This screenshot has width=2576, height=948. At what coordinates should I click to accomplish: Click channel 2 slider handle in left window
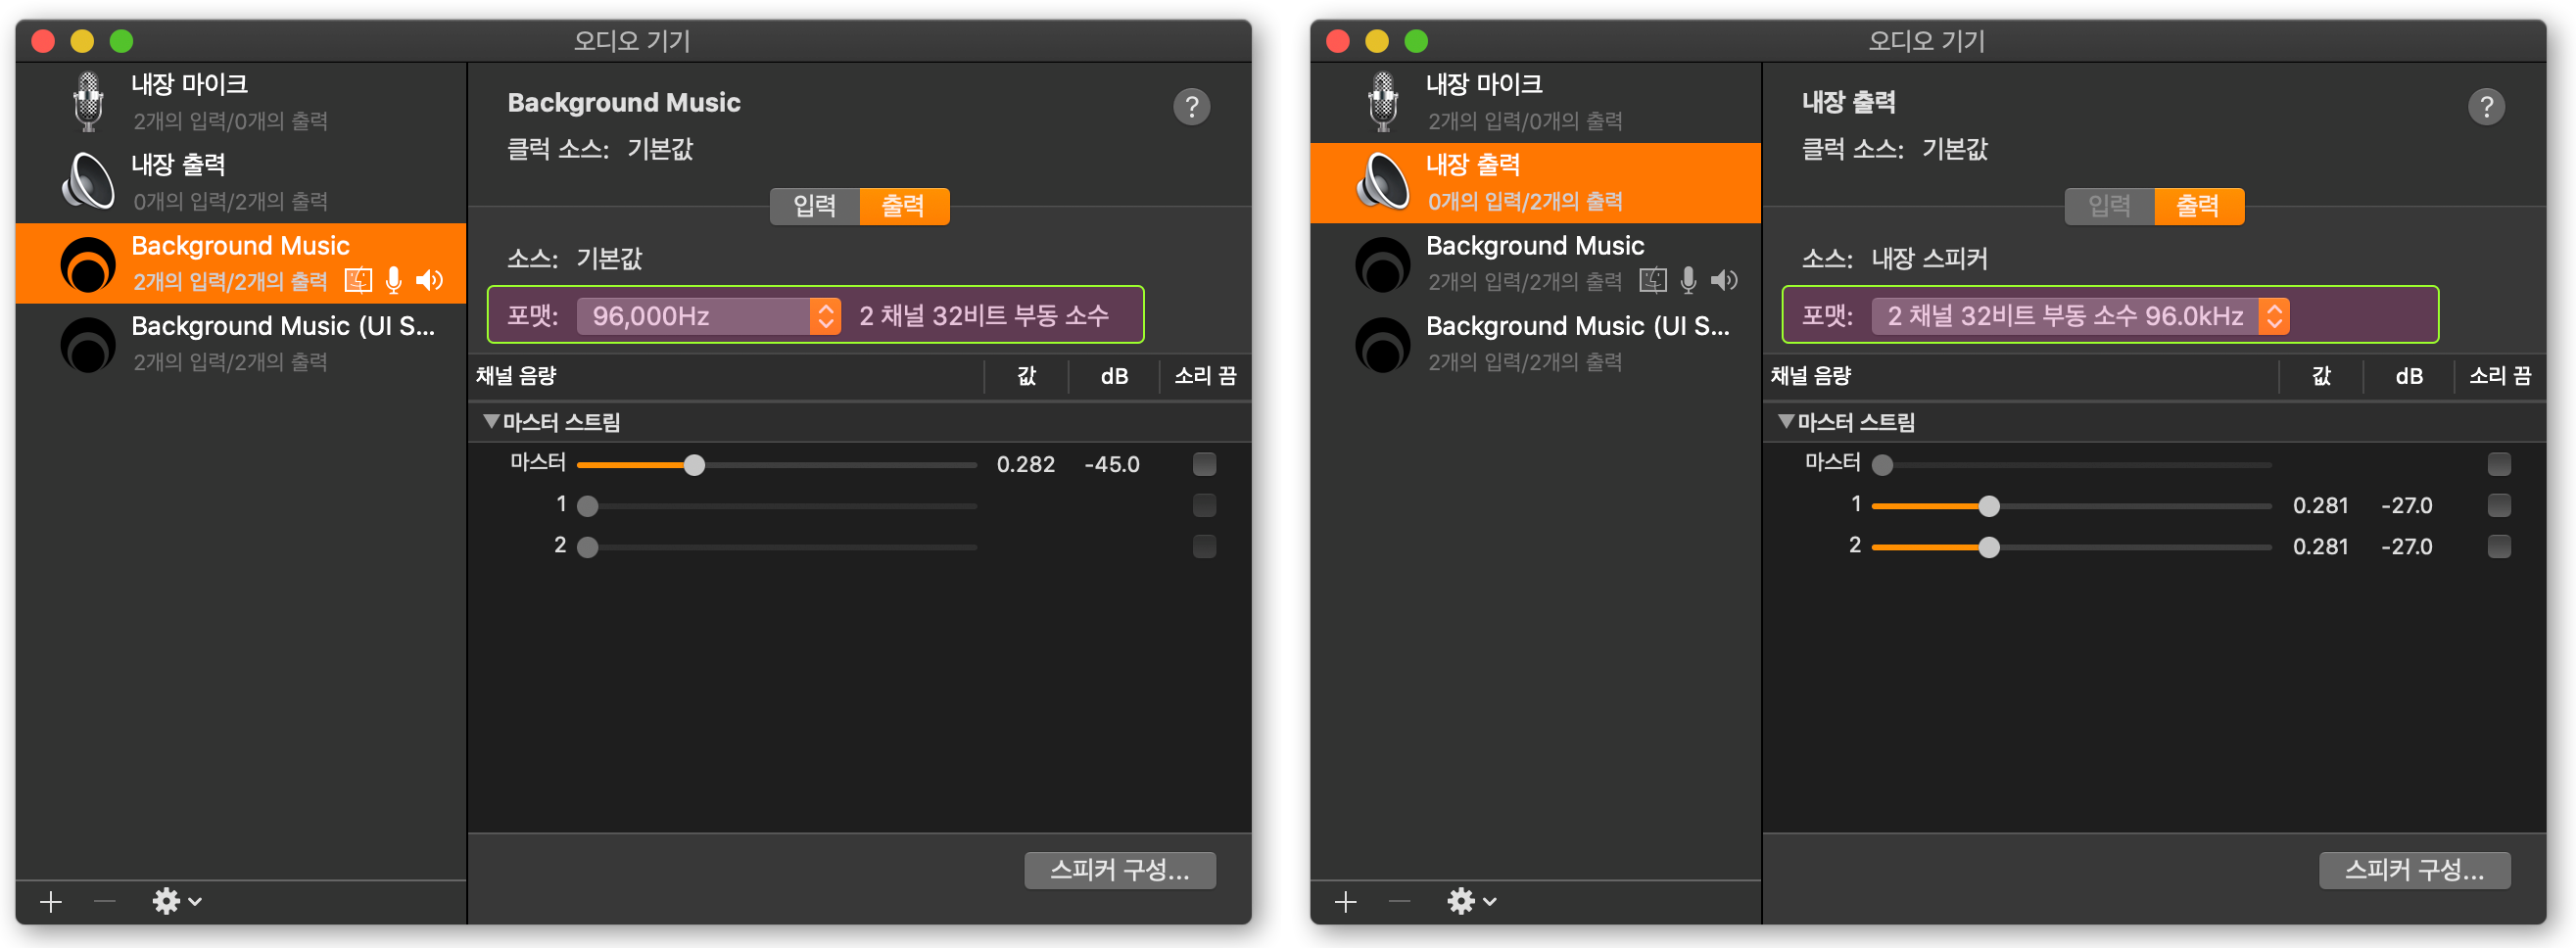tap(588, 547)
